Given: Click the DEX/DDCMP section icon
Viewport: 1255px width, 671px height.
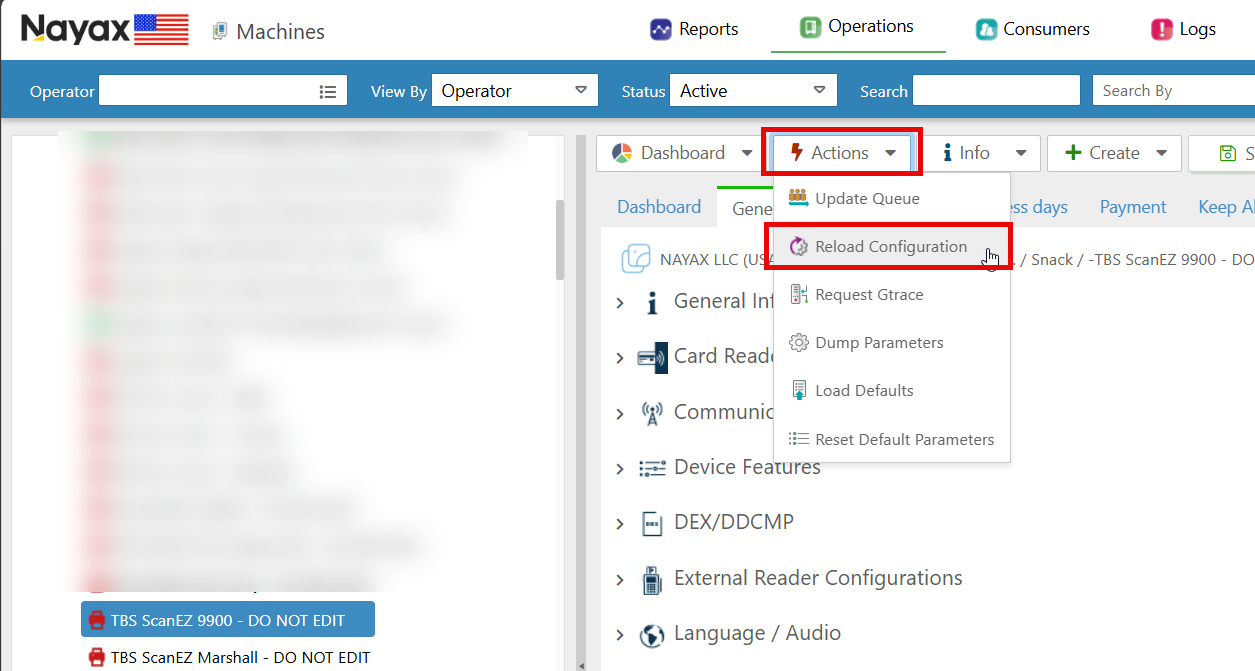Looking at the screenshot, I should (652, 523).
